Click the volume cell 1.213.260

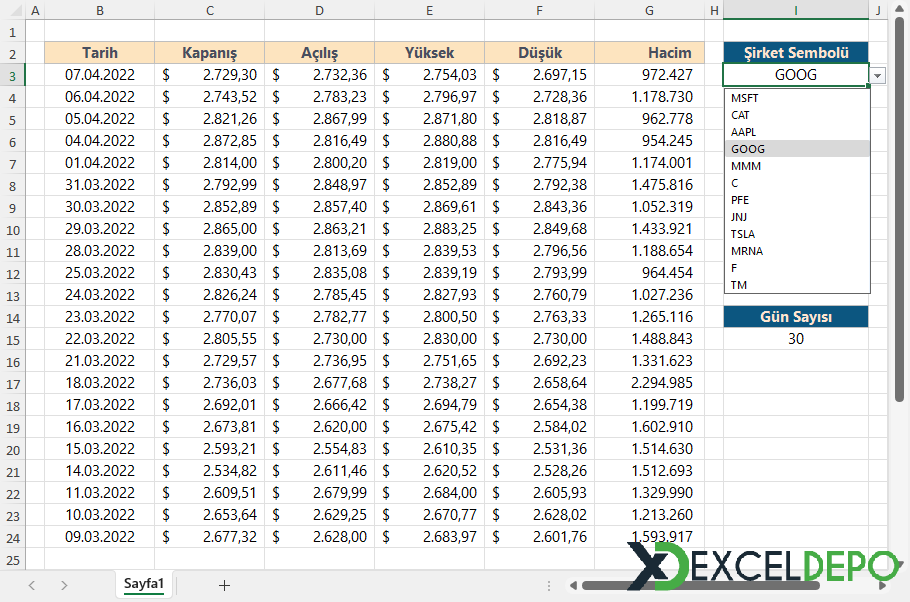click(649, 515)
